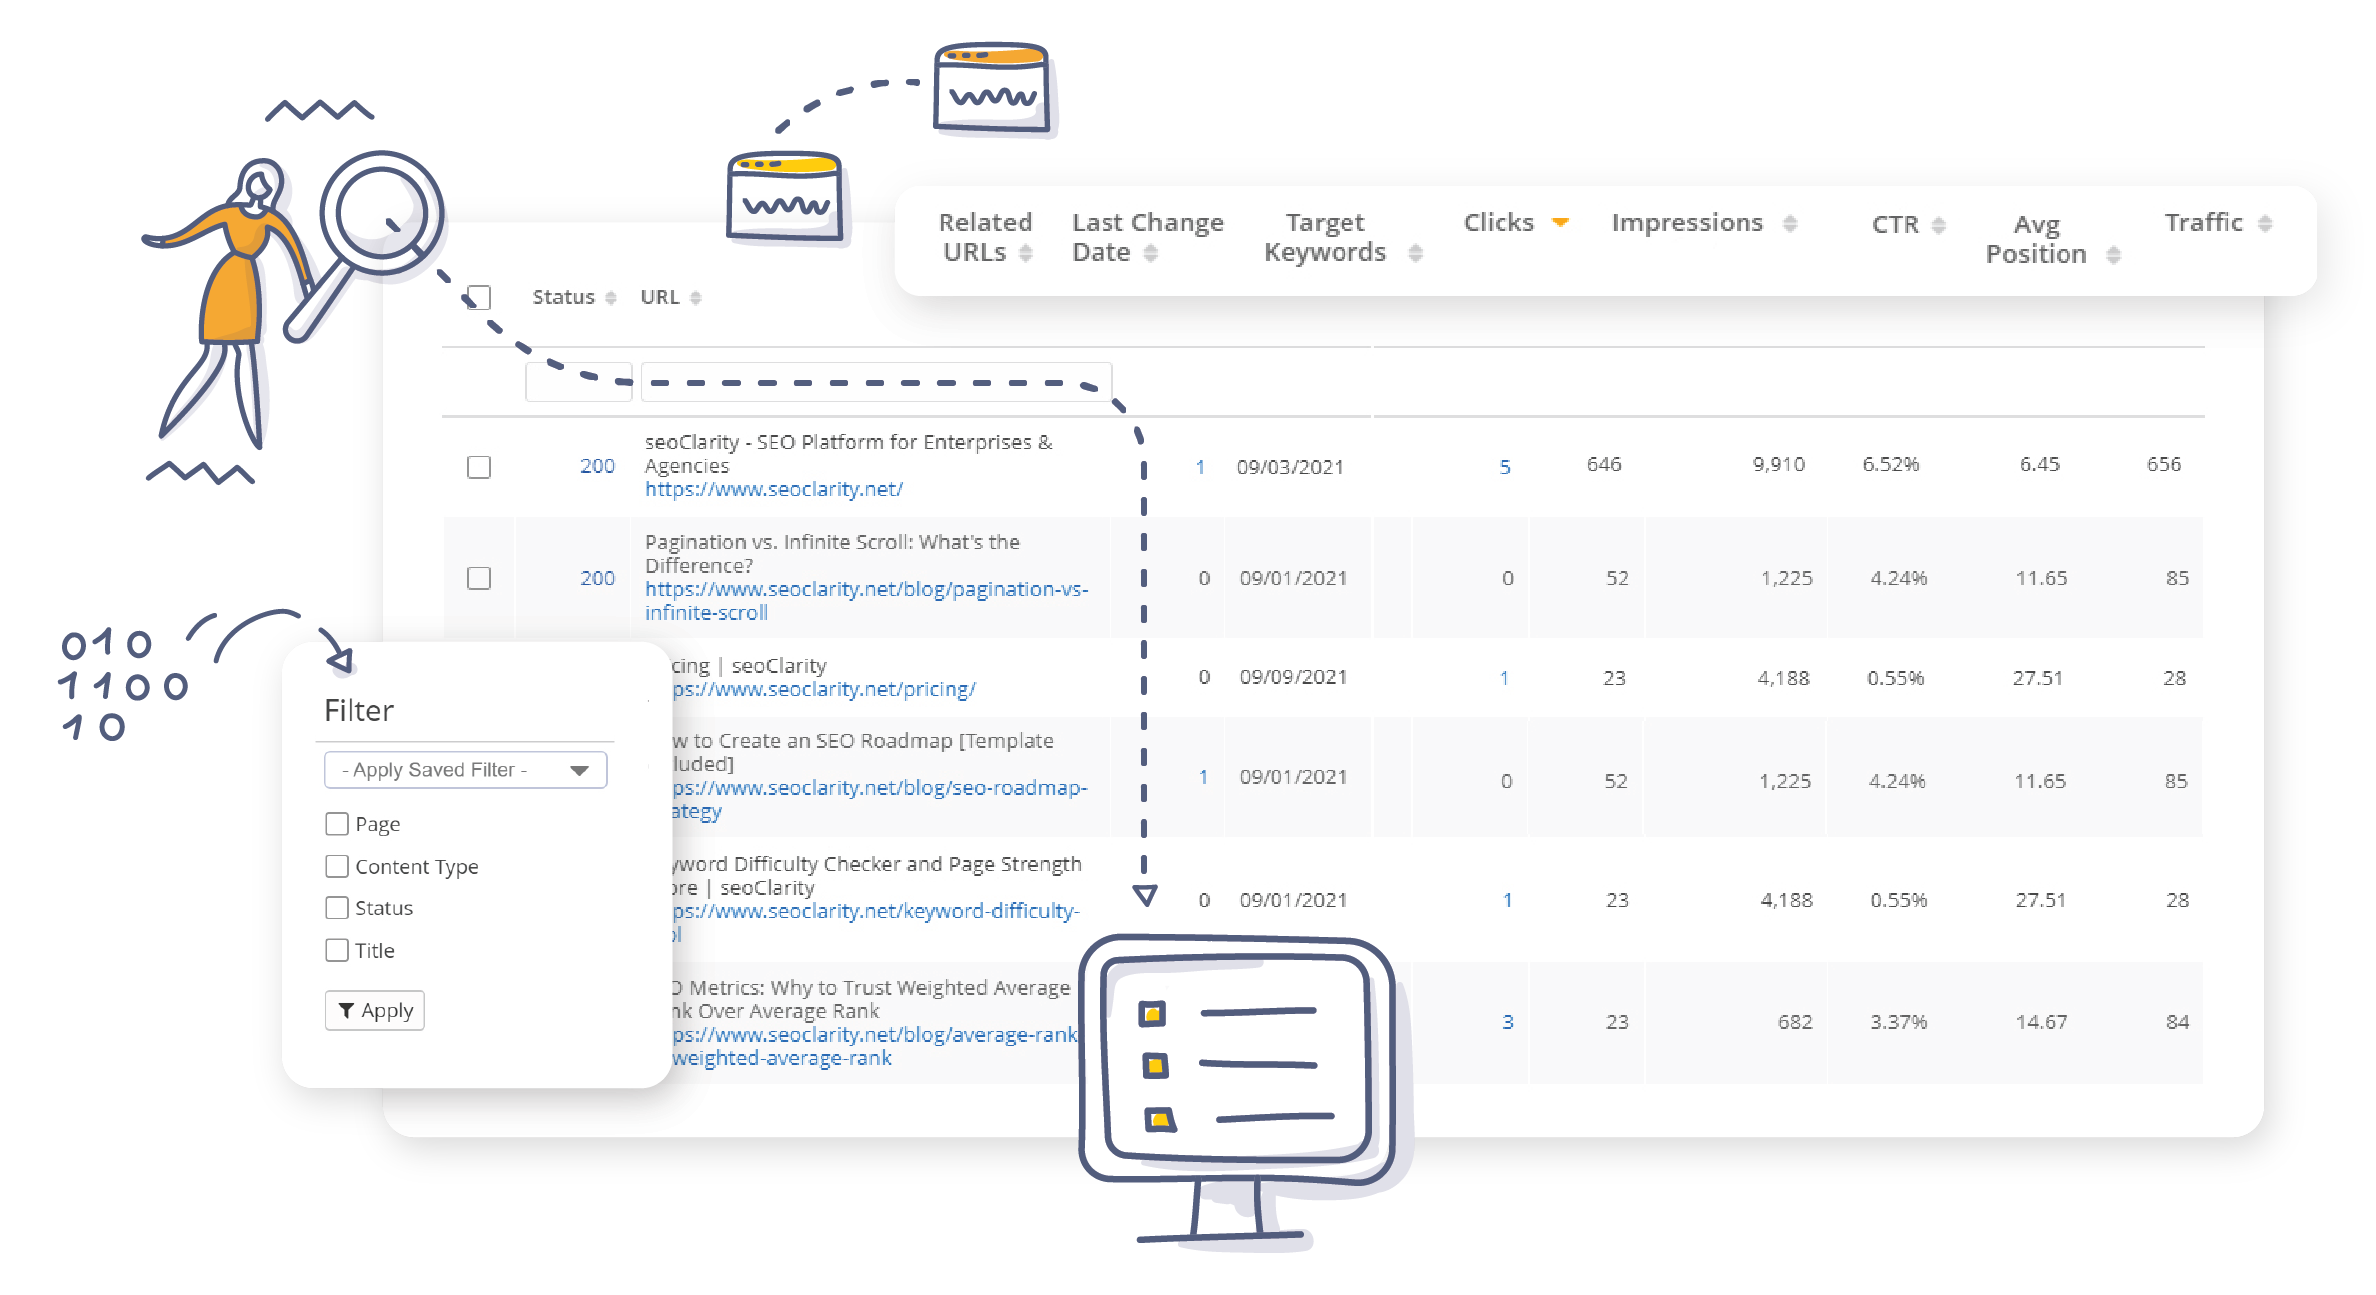
Task: Sort by Target Keywords arrows
Action: pos(1415,254)
